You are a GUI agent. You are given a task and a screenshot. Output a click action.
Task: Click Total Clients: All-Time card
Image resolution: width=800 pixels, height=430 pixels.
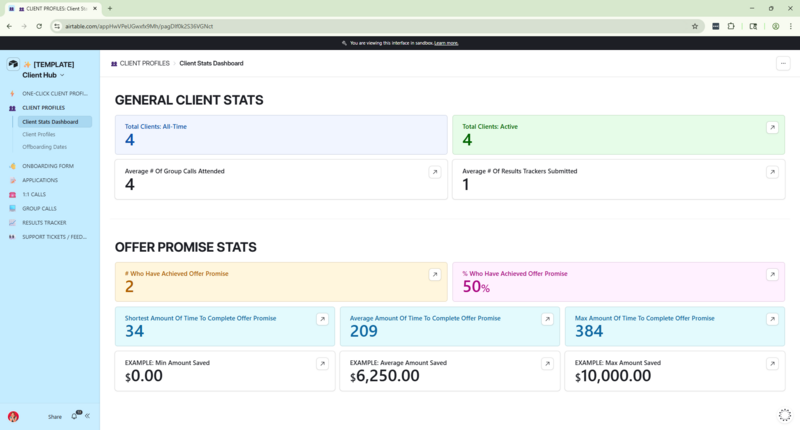tap(281, 135)
